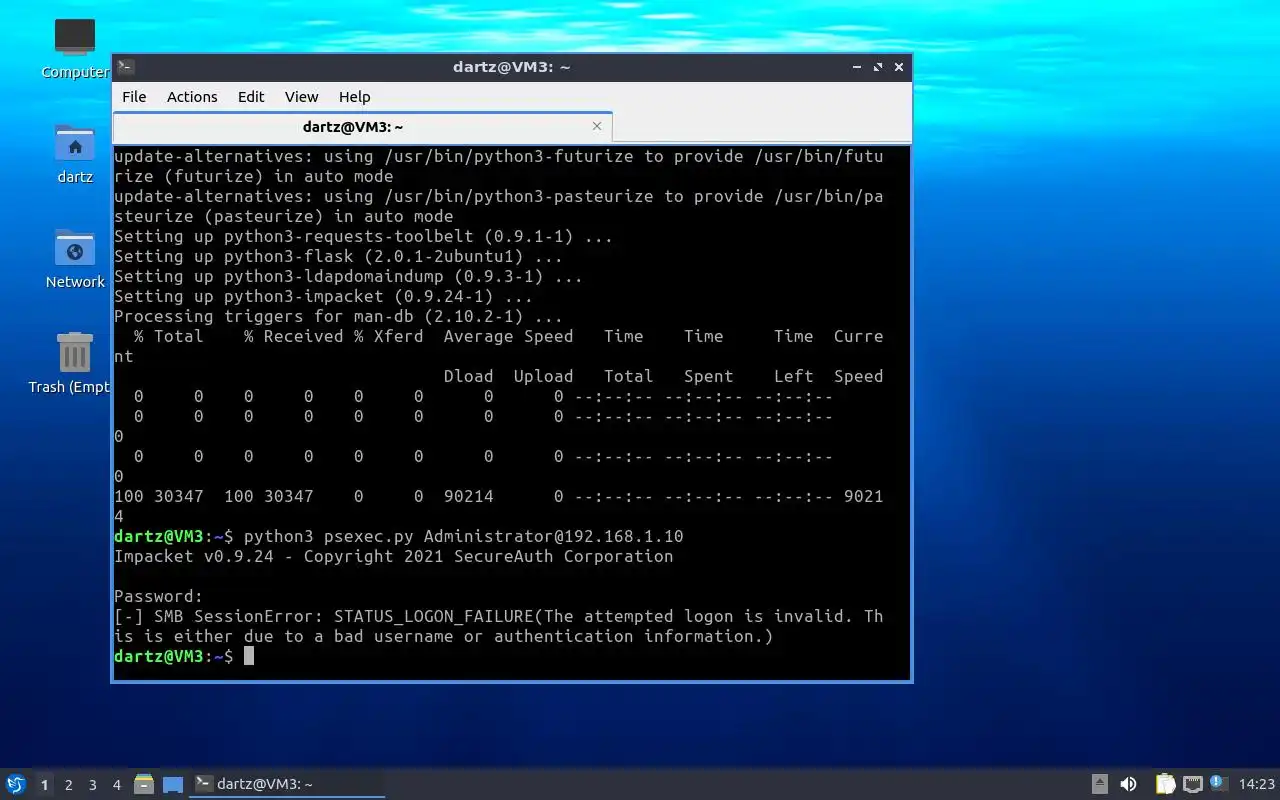Open the Computer desktop icon
Screen dimensions: 1280x800
coord(75,49)
